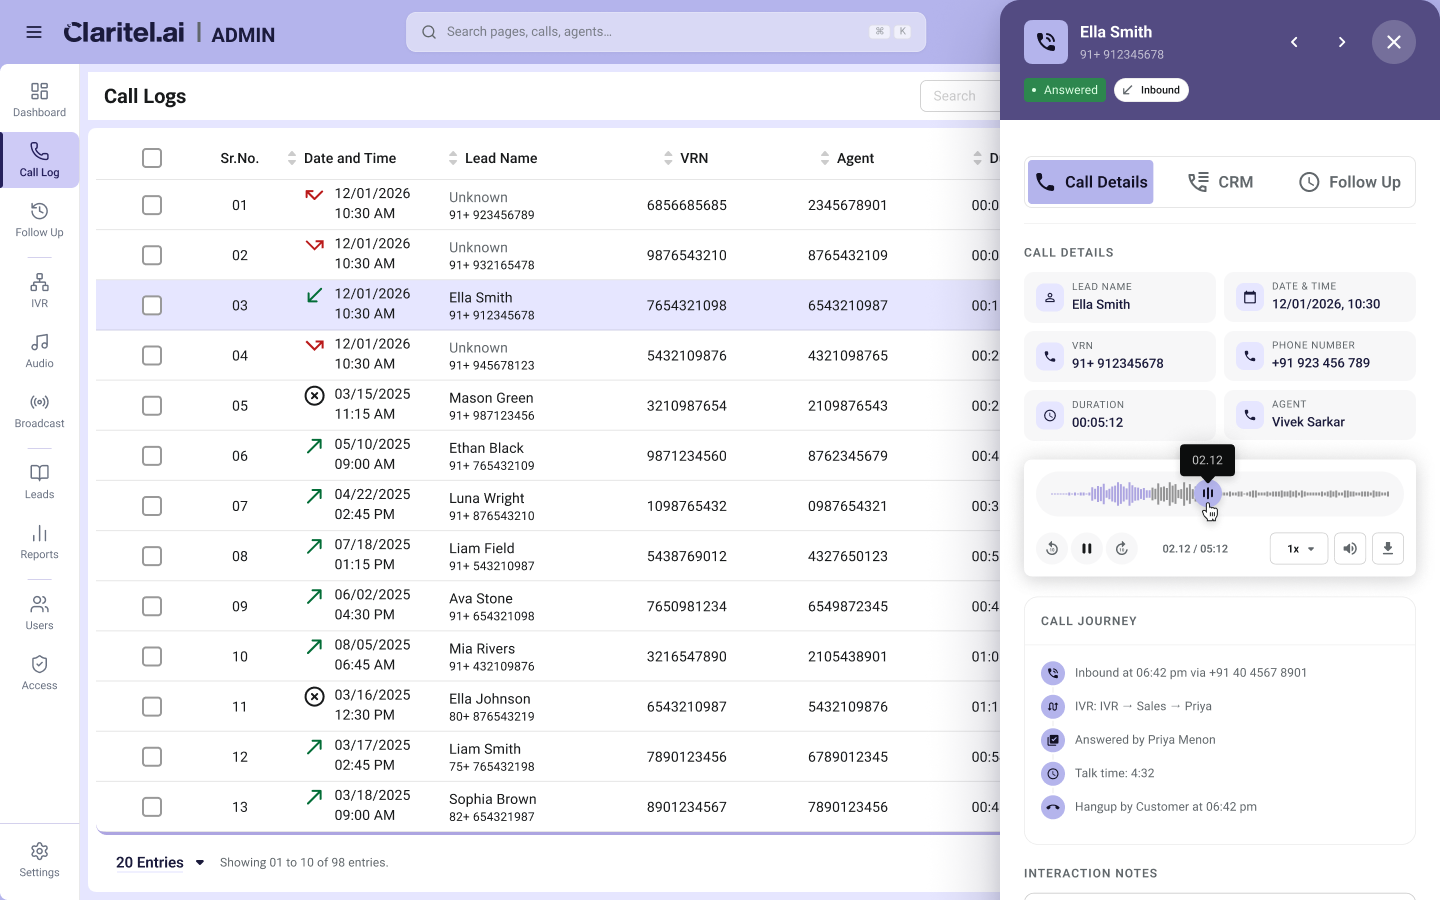
Task: Switch to the Follow Up tab
Action: (x=1349, y=182)
